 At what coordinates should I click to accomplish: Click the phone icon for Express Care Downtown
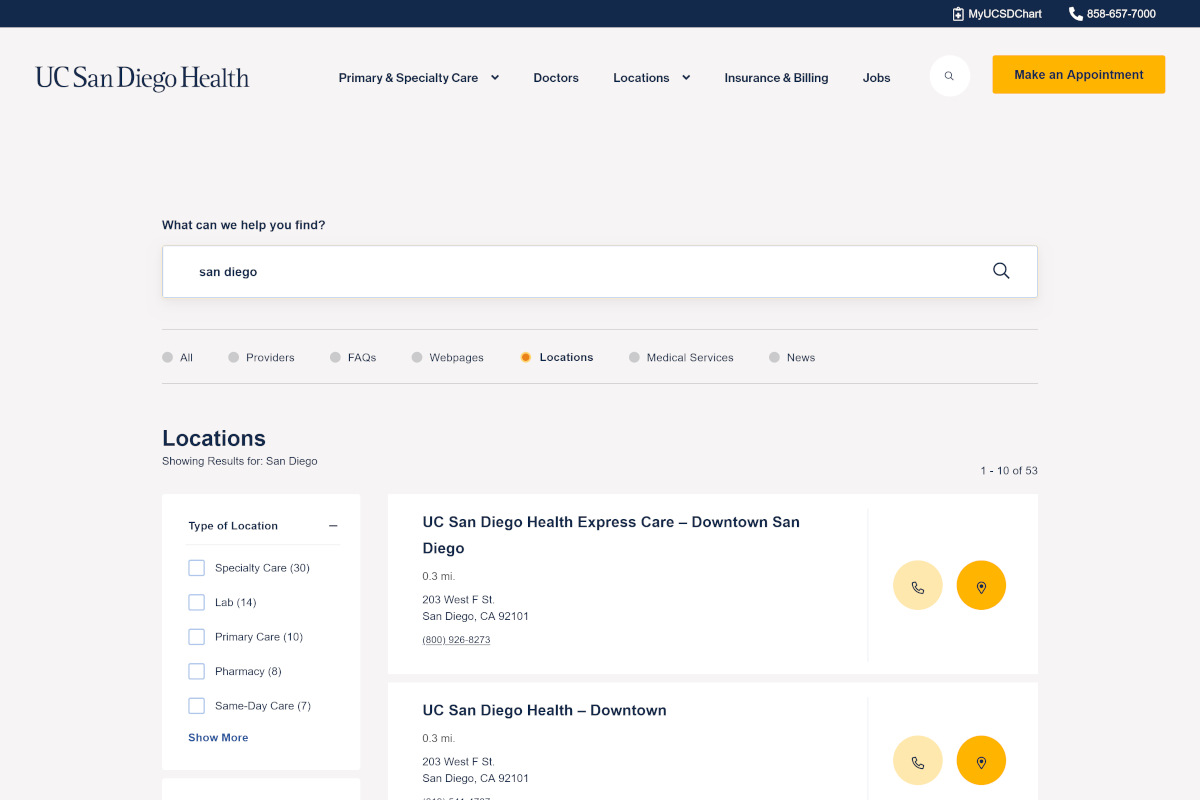[x=917, y=585]
